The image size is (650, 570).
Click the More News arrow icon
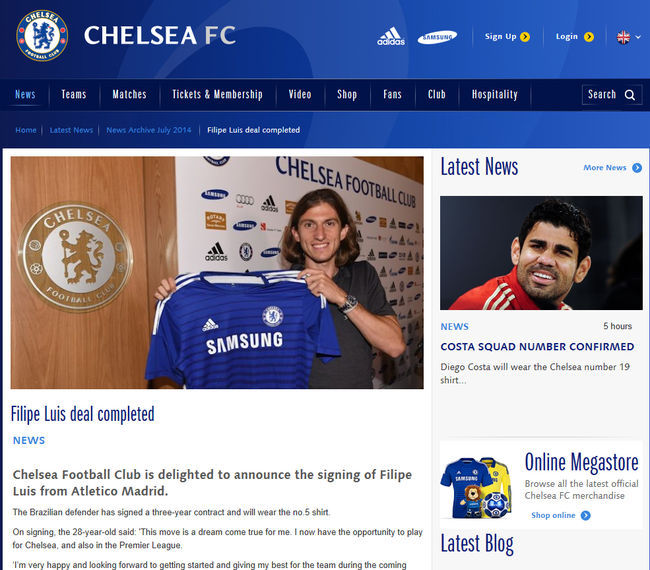(637, 168)
